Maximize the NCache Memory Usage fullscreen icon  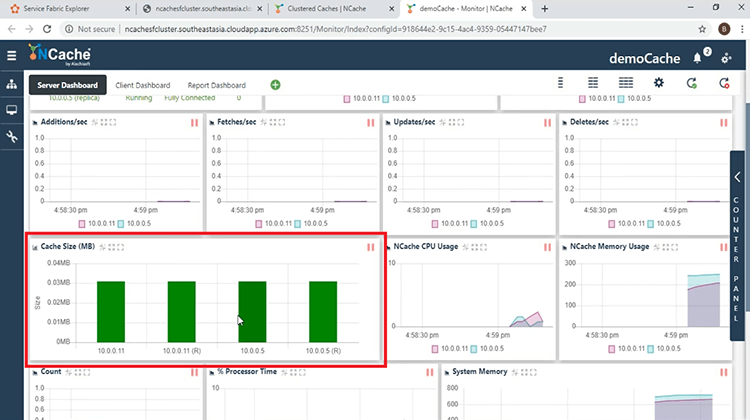[674, 247]
